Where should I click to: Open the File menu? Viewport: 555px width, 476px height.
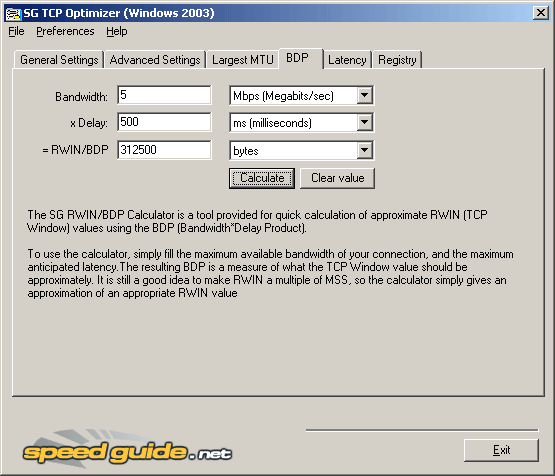16,31
